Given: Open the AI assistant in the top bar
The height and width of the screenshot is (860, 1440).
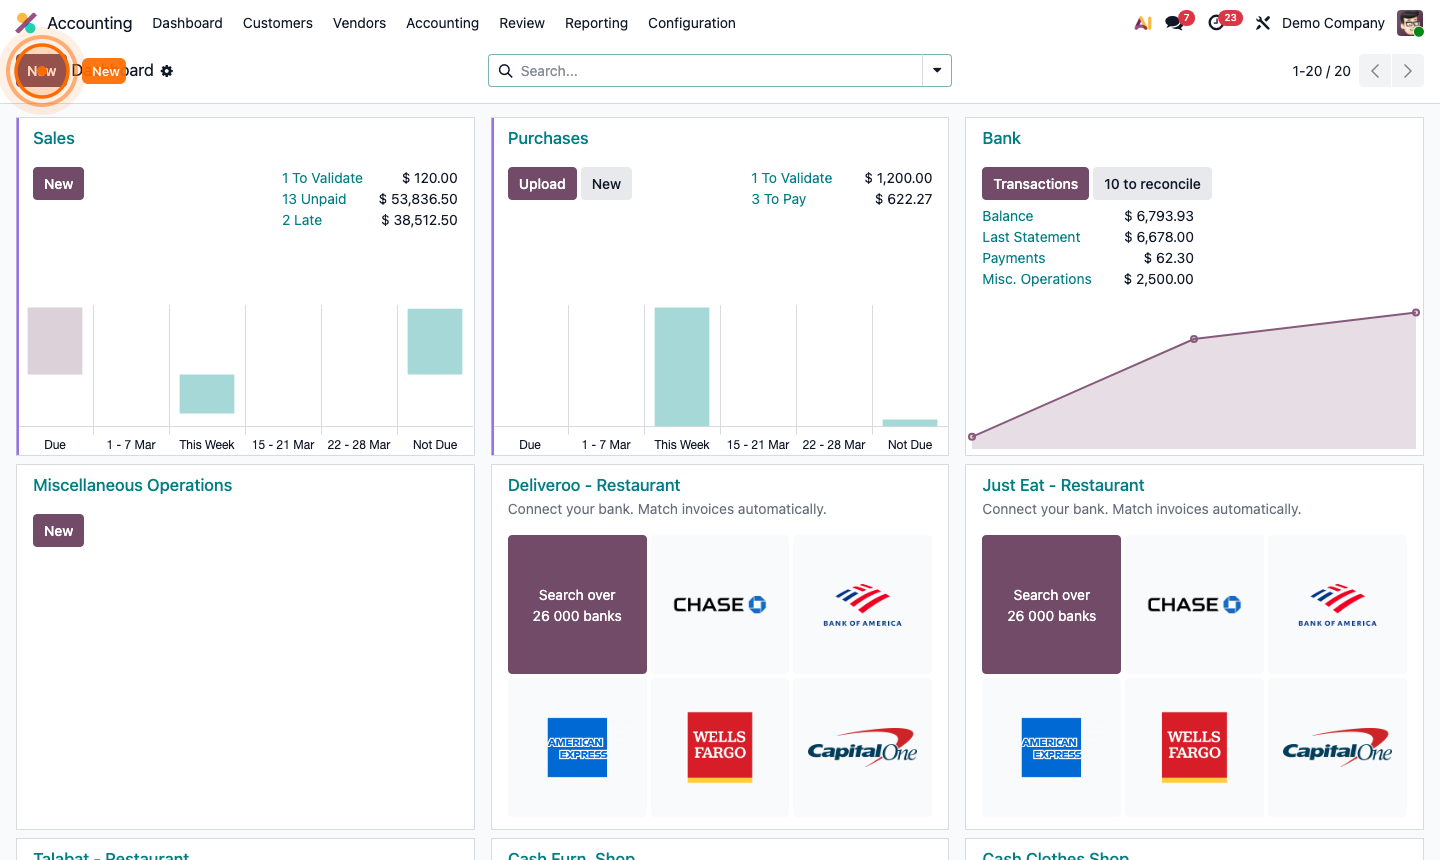Looking at the screenshot, I should click(x=1142, y=22).
